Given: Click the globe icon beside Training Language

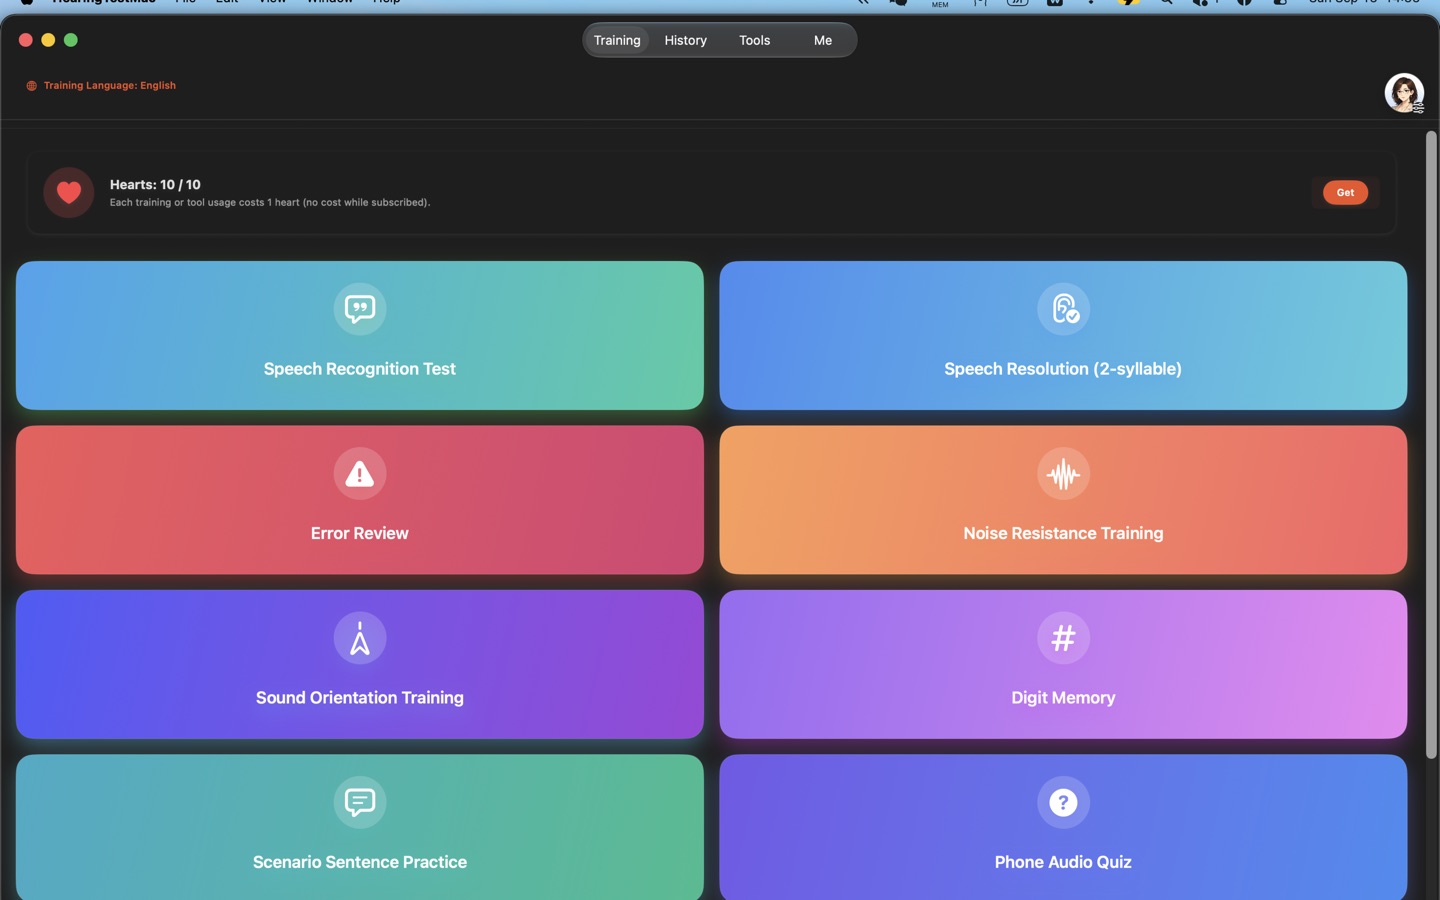Looking at the screenshot, I should click(x=32, y=86).
